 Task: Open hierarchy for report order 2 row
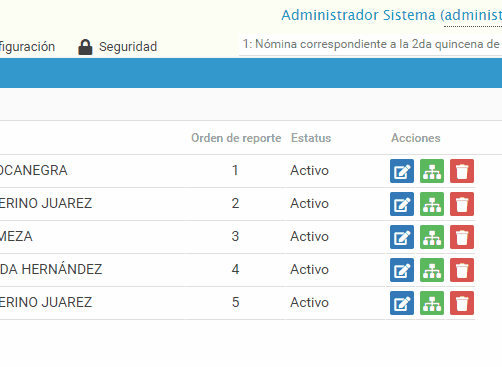click(x=432, y=204)
